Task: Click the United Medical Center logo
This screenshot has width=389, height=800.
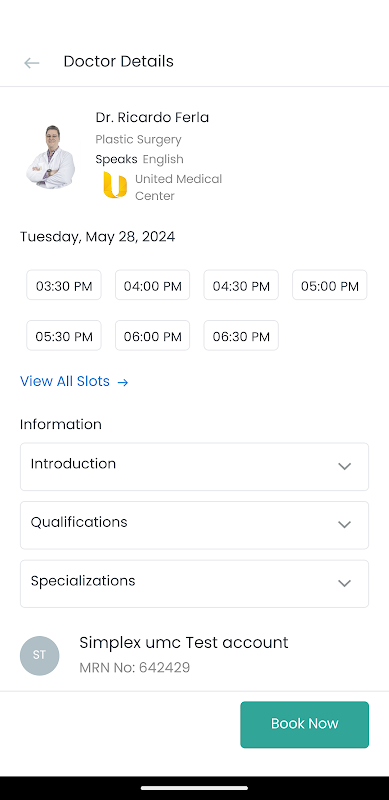Action: coord(115,185)
